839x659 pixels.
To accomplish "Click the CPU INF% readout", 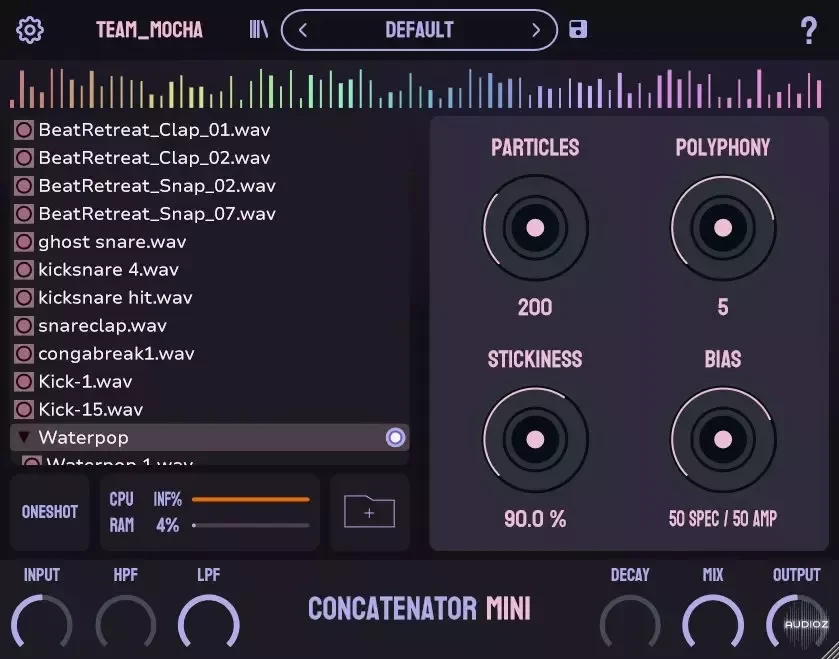I will click(167, 500).
